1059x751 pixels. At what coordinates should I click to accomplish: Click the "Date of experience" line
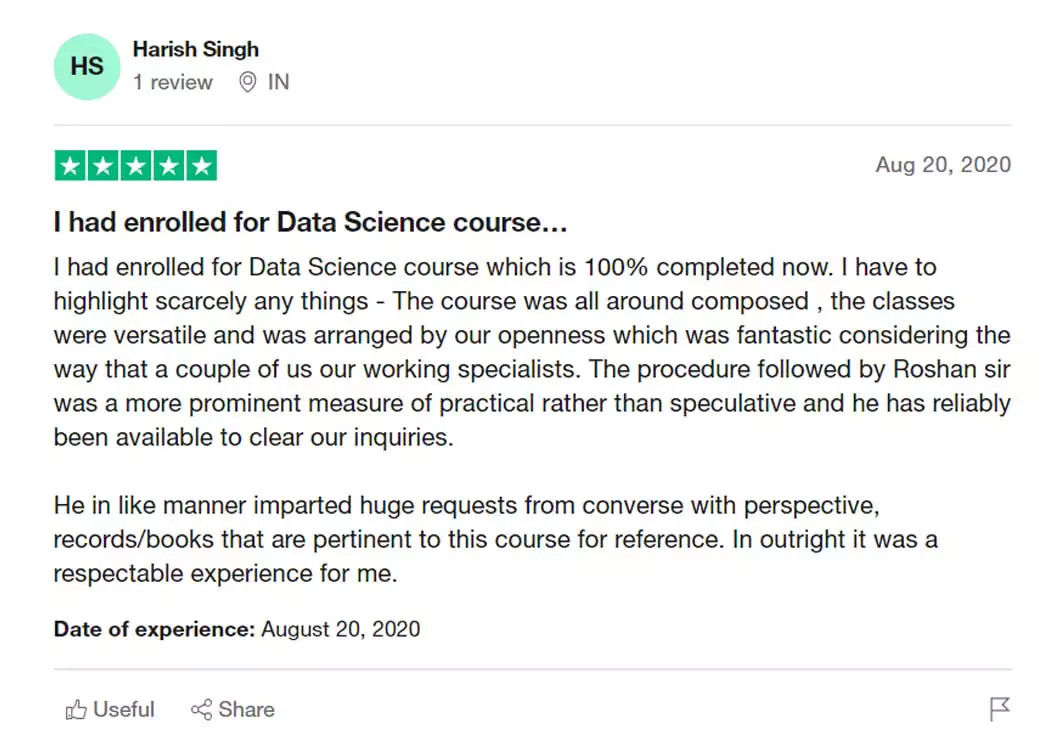tap(237, 629)
